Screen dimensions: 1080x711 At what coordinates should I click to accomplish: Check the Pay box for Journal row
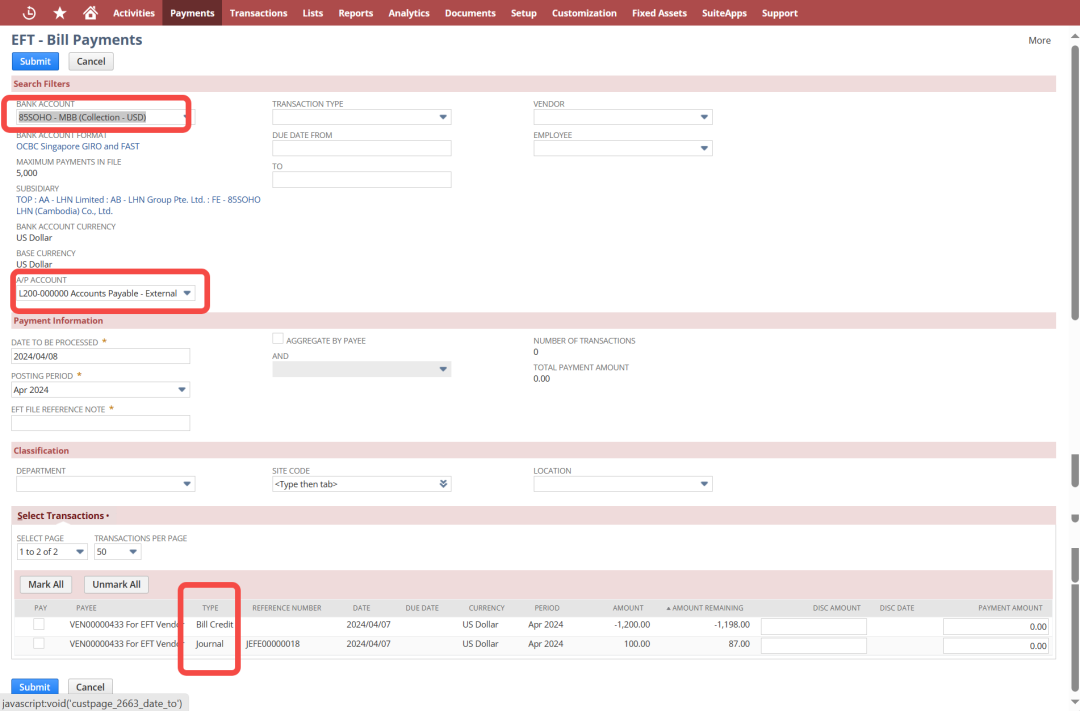(39, 643)
